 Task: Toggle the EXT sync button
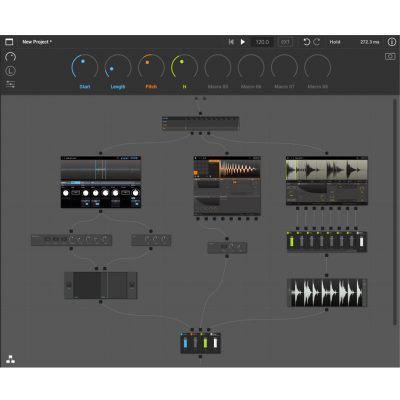(x=285, y=42)
